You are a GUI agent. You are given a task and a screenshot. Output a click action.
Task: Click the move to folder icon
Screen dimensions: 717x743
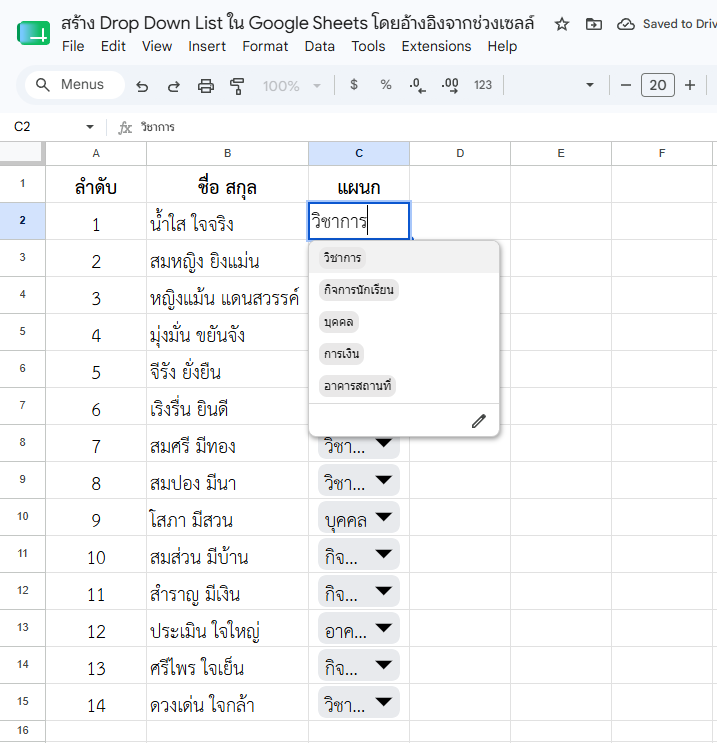point(593,24)
